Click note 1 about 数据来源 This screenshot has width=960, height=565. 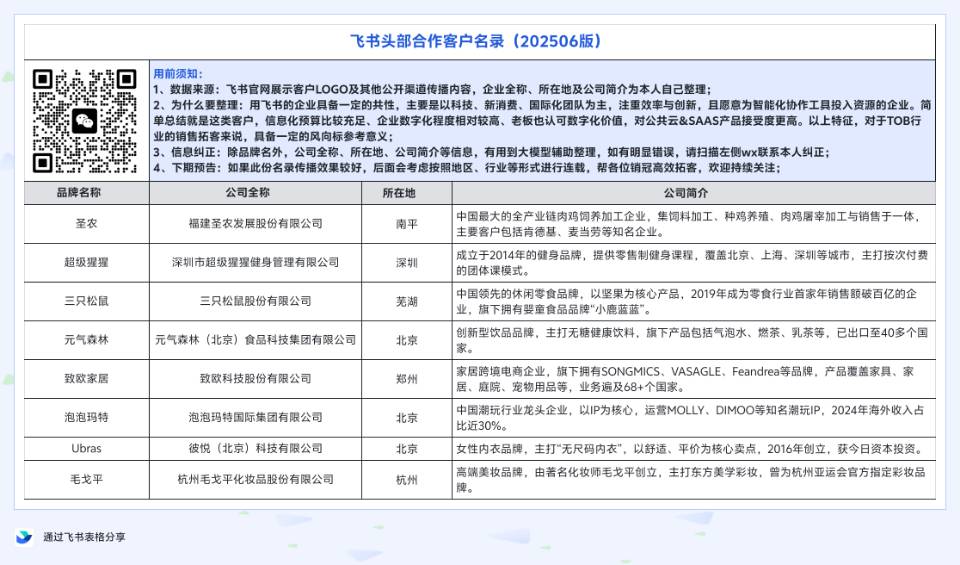[x=432, y=89]
